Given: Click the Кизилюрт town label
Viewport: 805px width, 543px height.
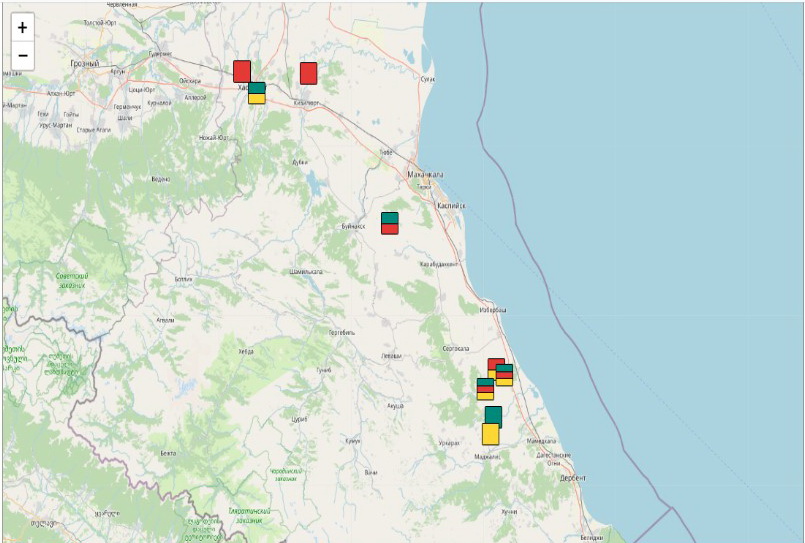Looking at the screenshot, I should 306,103.
